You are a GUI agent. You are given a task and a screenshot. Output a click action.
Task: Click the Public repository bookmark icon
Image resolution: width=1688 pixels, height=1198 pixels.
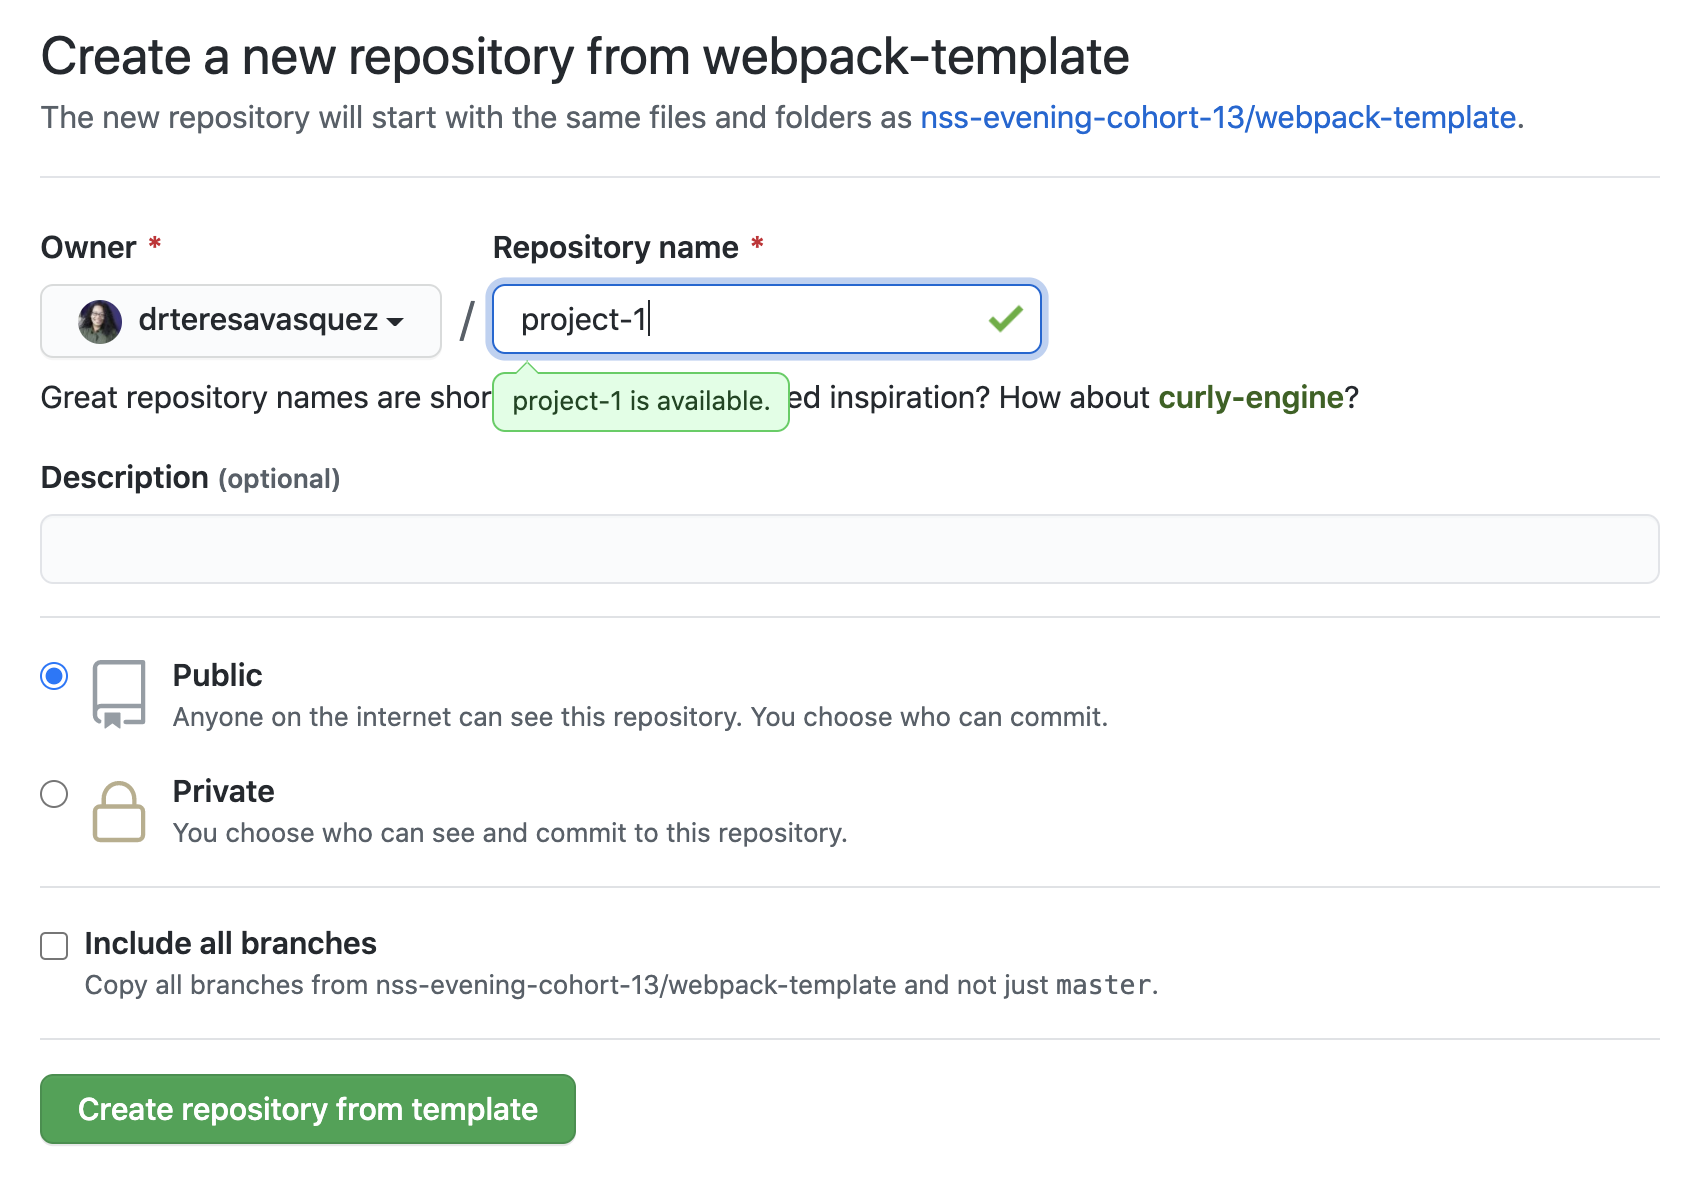117,692
